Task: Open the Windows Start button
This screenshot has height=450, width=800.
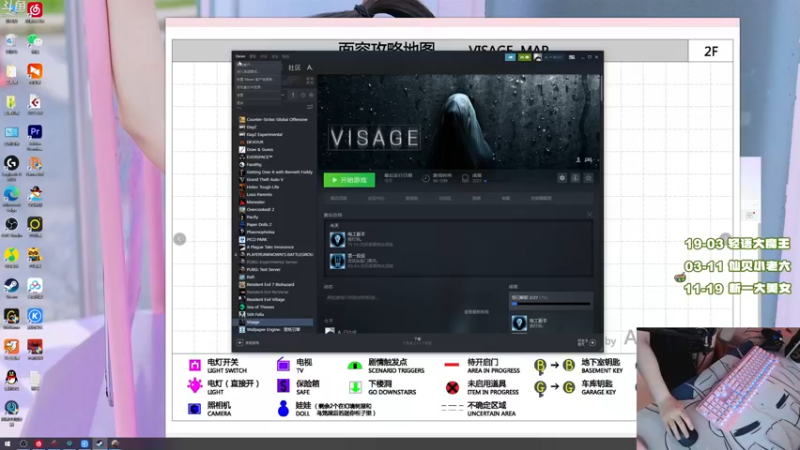Action: 8,444
